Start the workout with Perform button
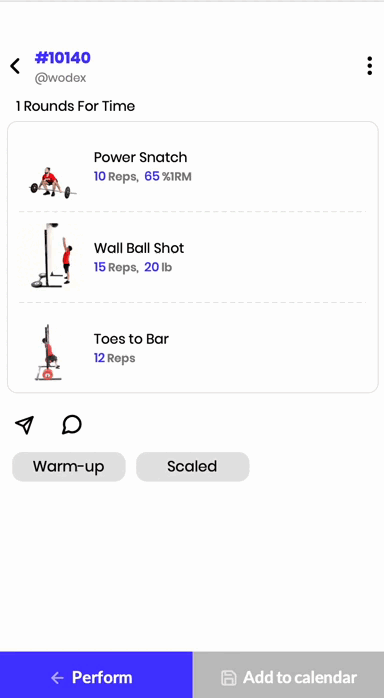The image size is (384, 698). pyautogui.click(x=96, y=675)
